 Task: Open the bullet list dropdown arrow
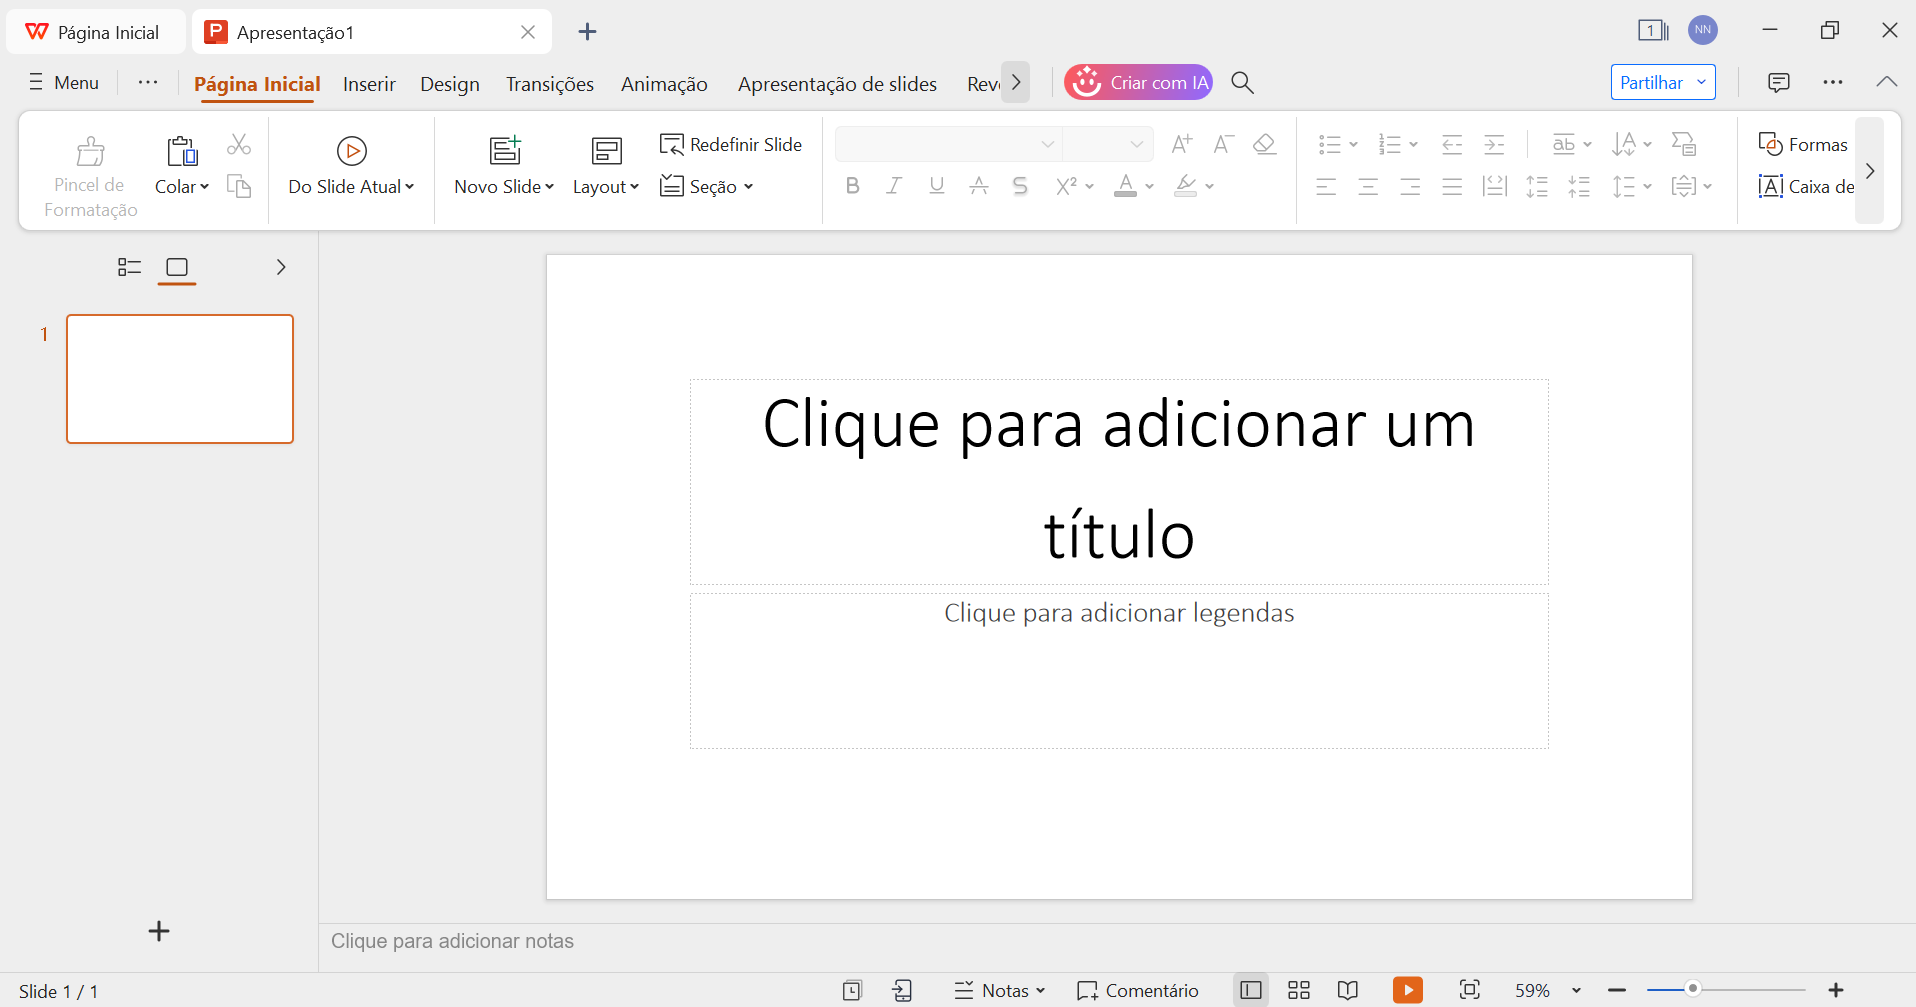(1353, 145)
